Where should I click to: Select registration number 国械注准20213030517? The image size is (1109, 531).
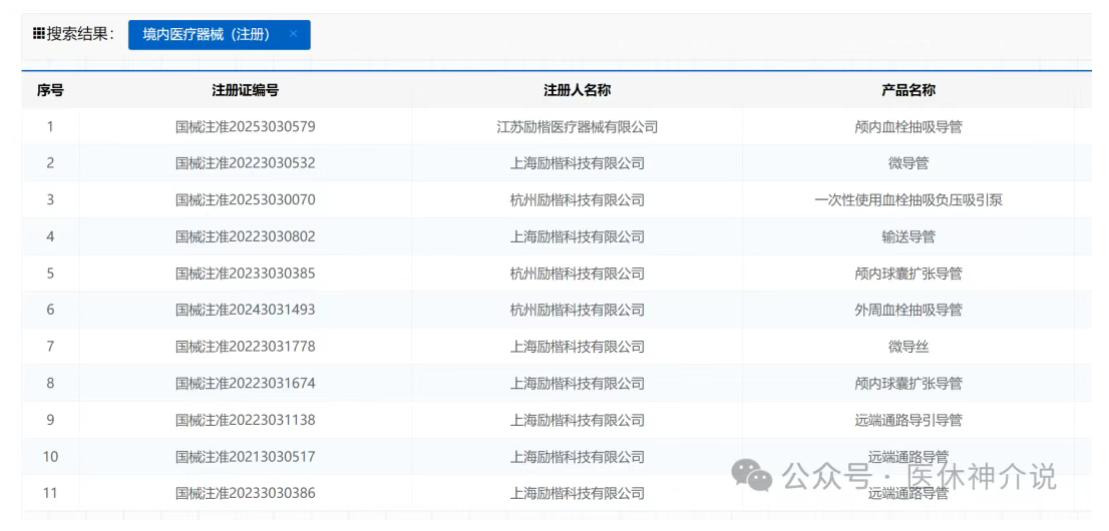245,457
